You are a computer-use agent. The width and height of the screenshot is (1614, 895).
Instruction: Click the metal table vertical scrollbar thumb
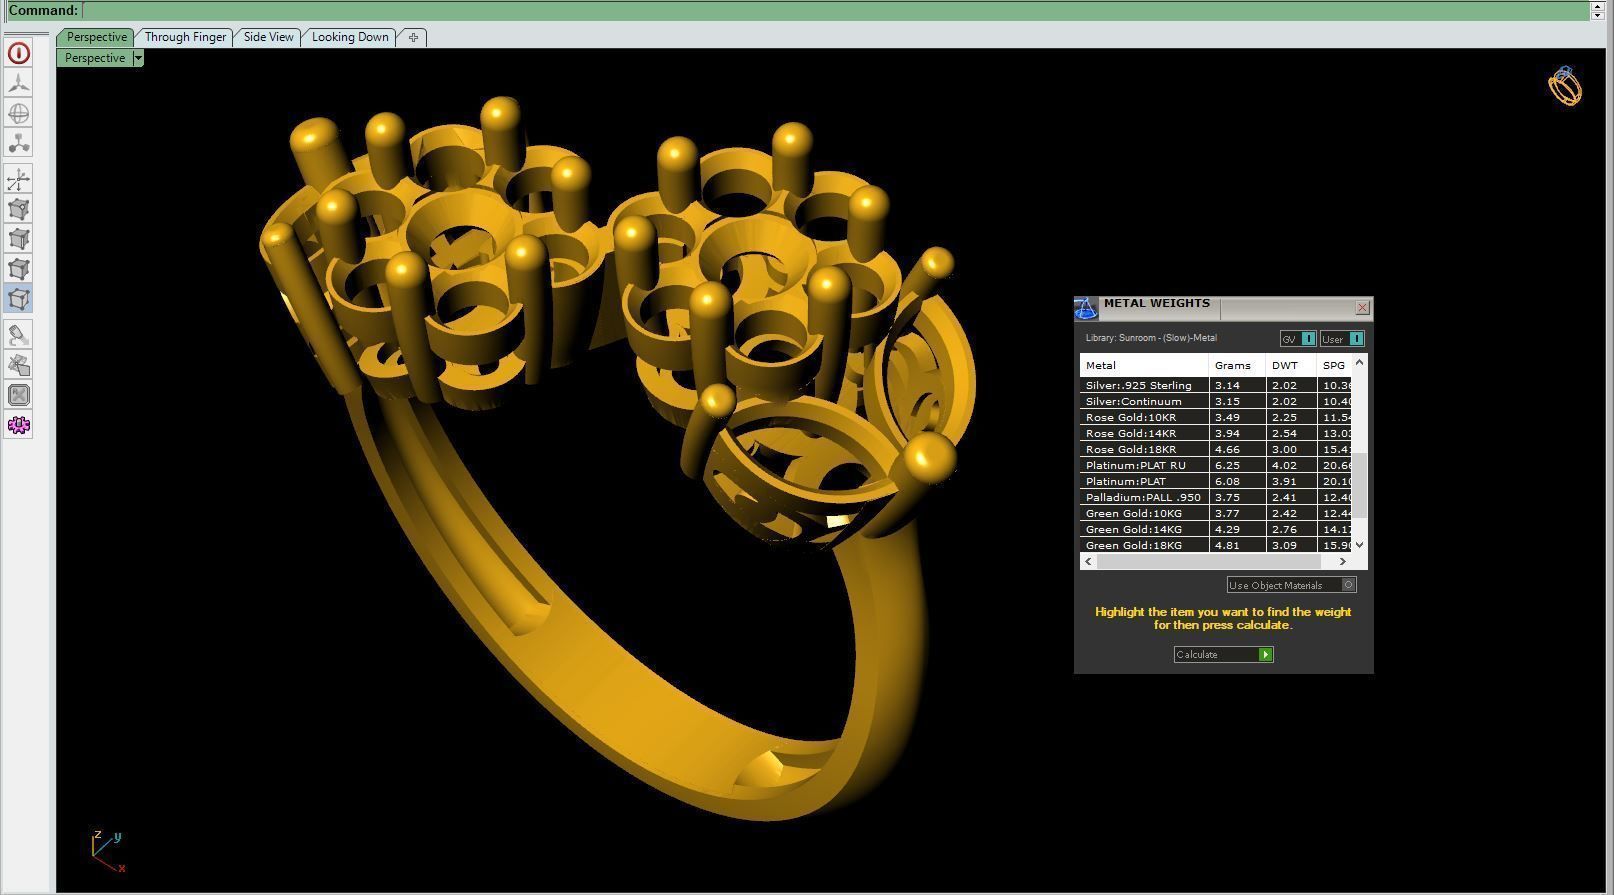click(x=1360, y=485)
